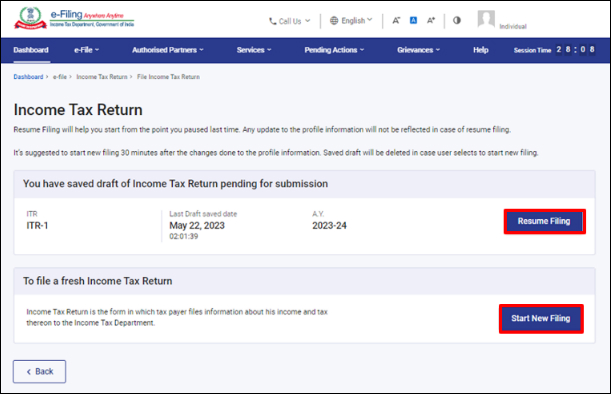The width and height of the screenshot is (611, 394).
Task: Click the Session Time countdown
Action: coord(554,50)
